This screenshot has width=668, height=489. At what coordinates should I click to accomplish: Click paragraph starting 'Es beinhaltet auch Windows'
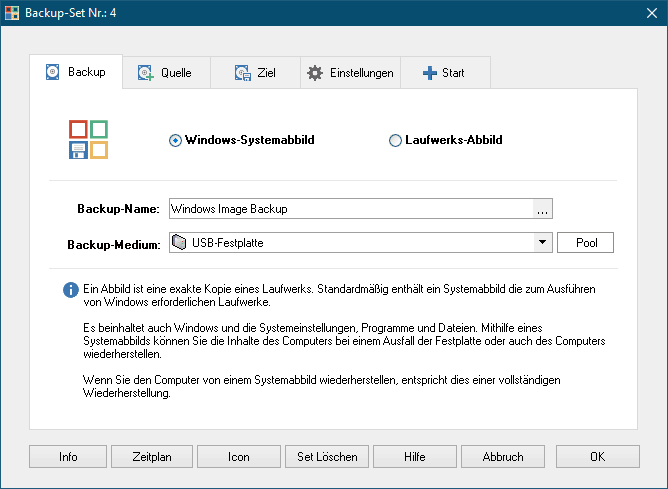(x=344, y=341)
